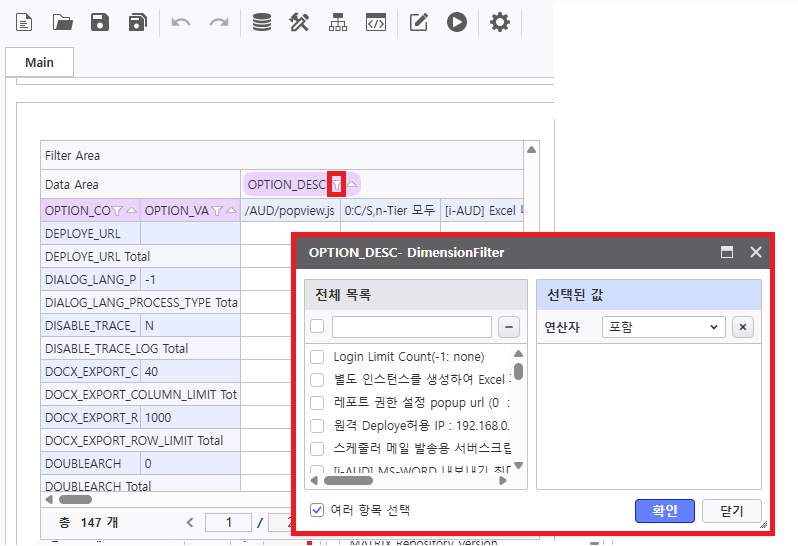Image resolution: width=798 pixels, height=546 pixels.
Task: Open the database data source icon
Action: pyautogui.click(x=261, y=22)
